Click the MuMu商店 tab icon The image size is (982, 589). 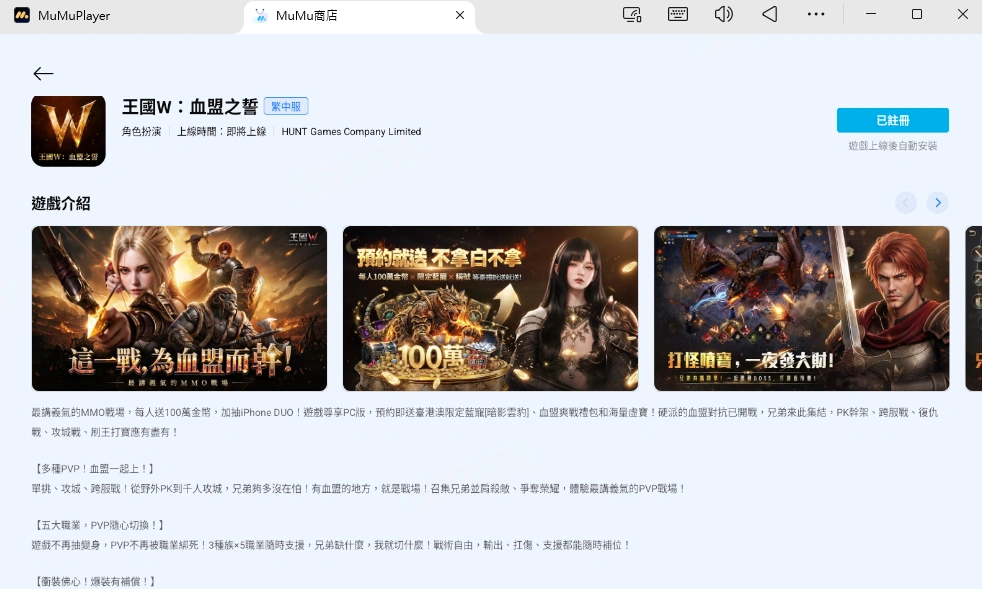[261, 16]
